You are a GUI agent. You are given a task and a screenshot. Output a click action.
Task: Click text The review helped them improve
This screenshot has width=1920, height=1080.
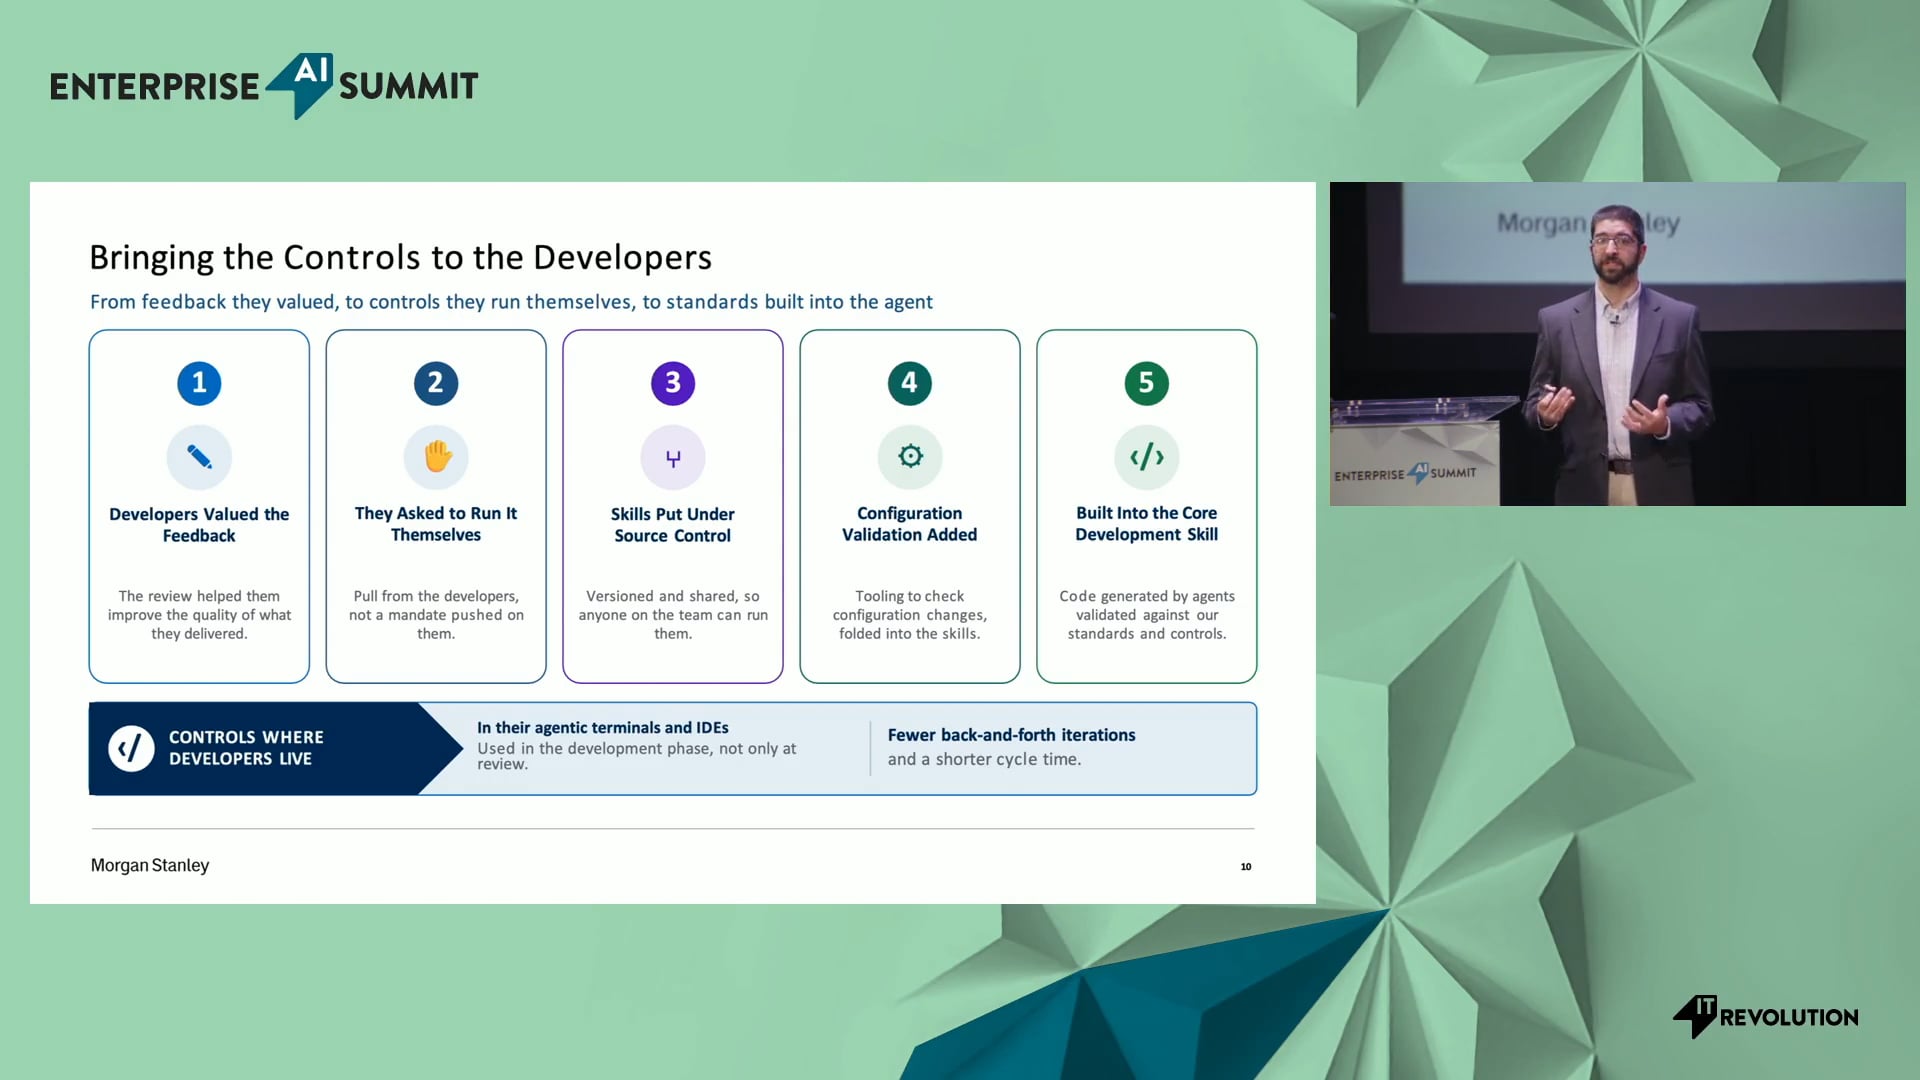[x=199, y=614]
